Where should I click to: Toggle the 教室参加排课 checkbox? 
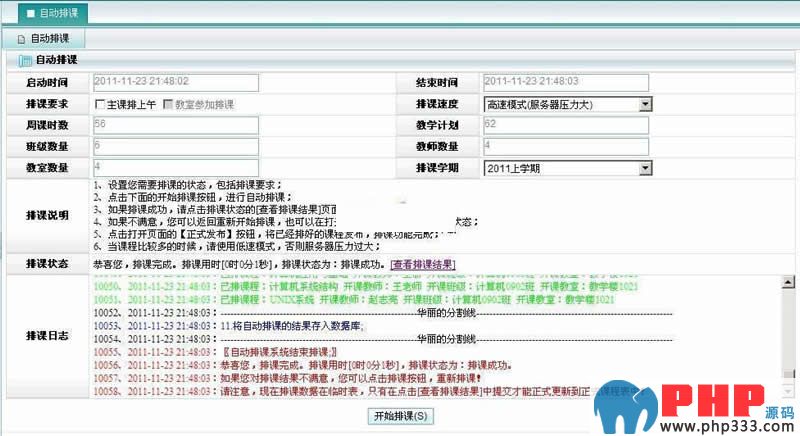(x=168, y=105)
